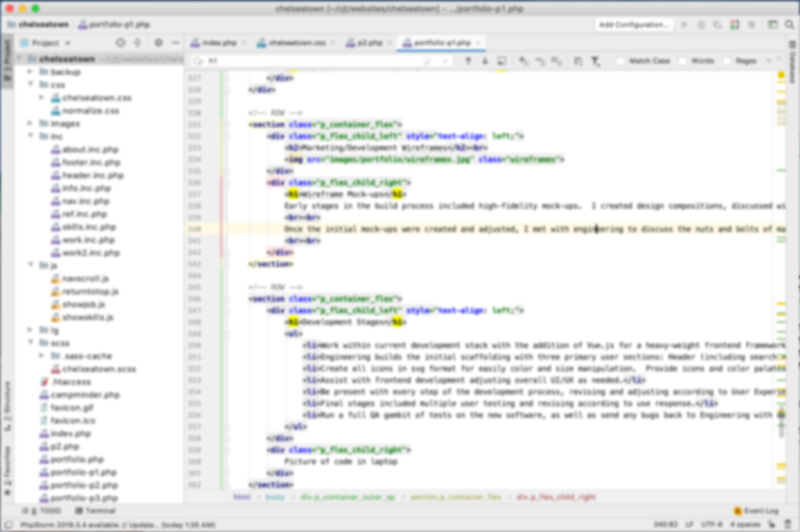Hide the Project panel with the minimize icon

click(176, 43)
